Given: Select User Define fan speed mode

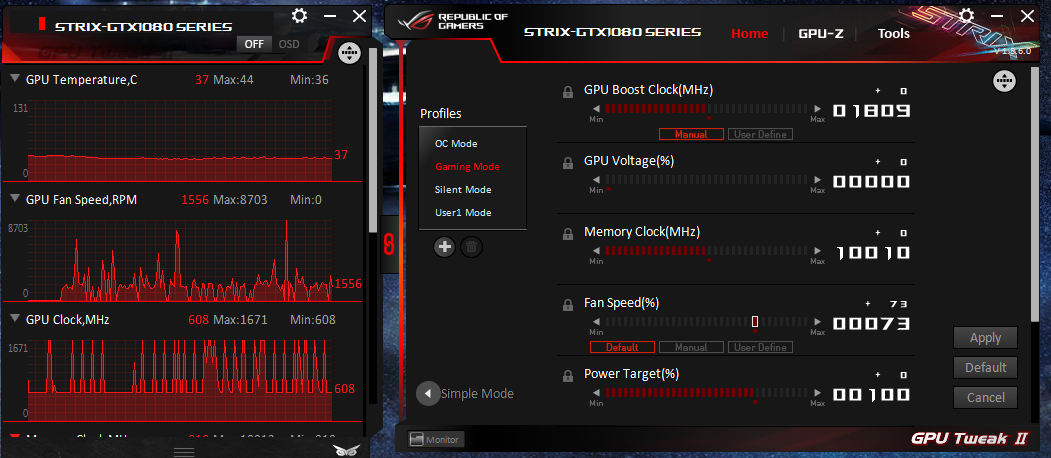Looking at the screenshot, I should point(760,347).
